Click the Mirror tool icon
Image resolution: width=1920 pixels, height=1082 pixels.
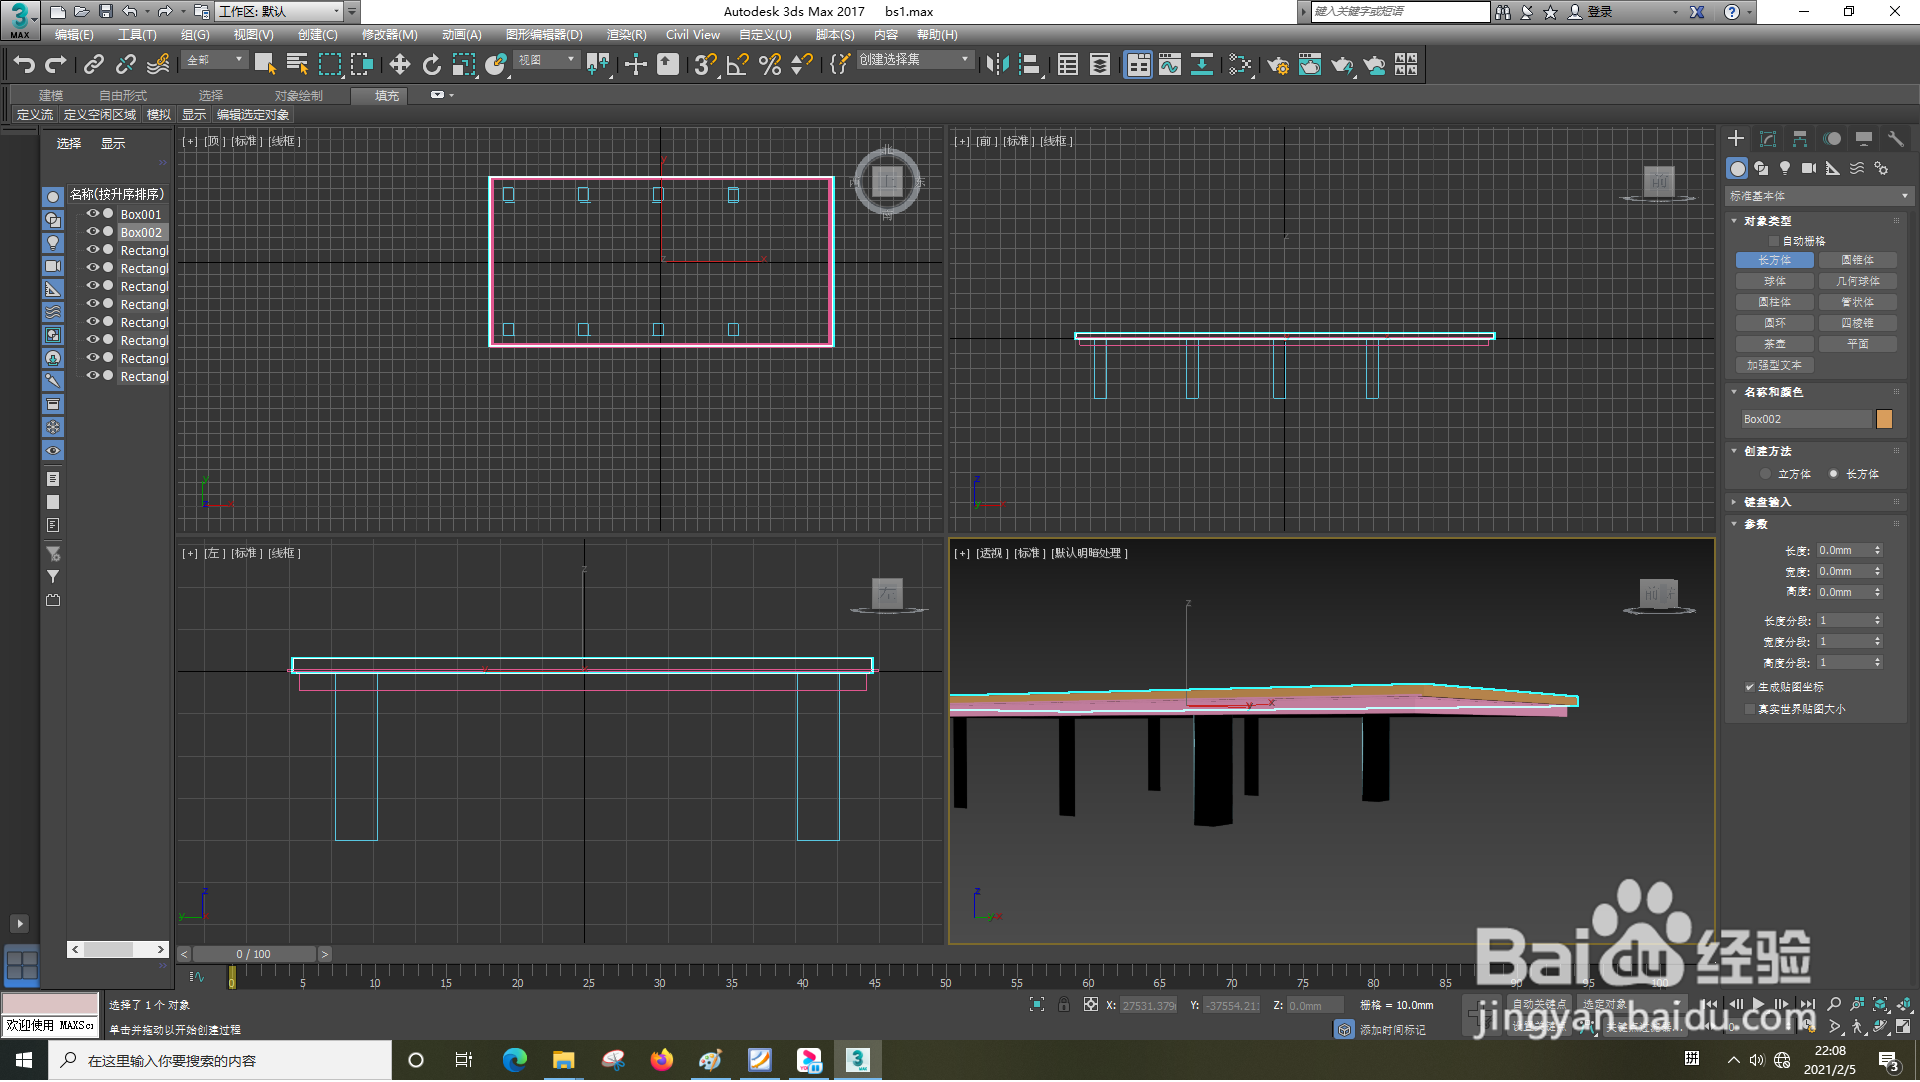(996, 65)
